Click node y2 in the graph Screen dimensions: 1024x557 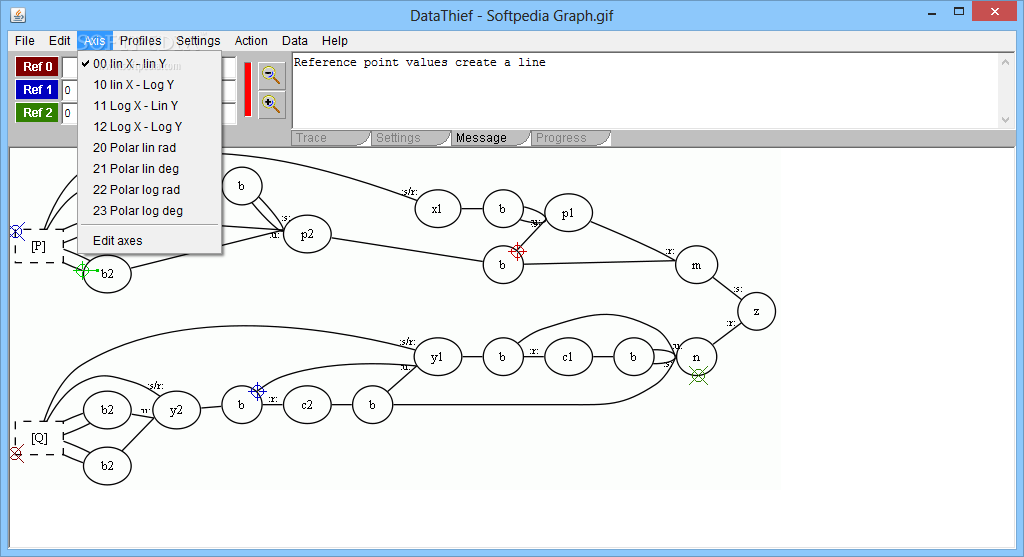click(x=176, y=410)
